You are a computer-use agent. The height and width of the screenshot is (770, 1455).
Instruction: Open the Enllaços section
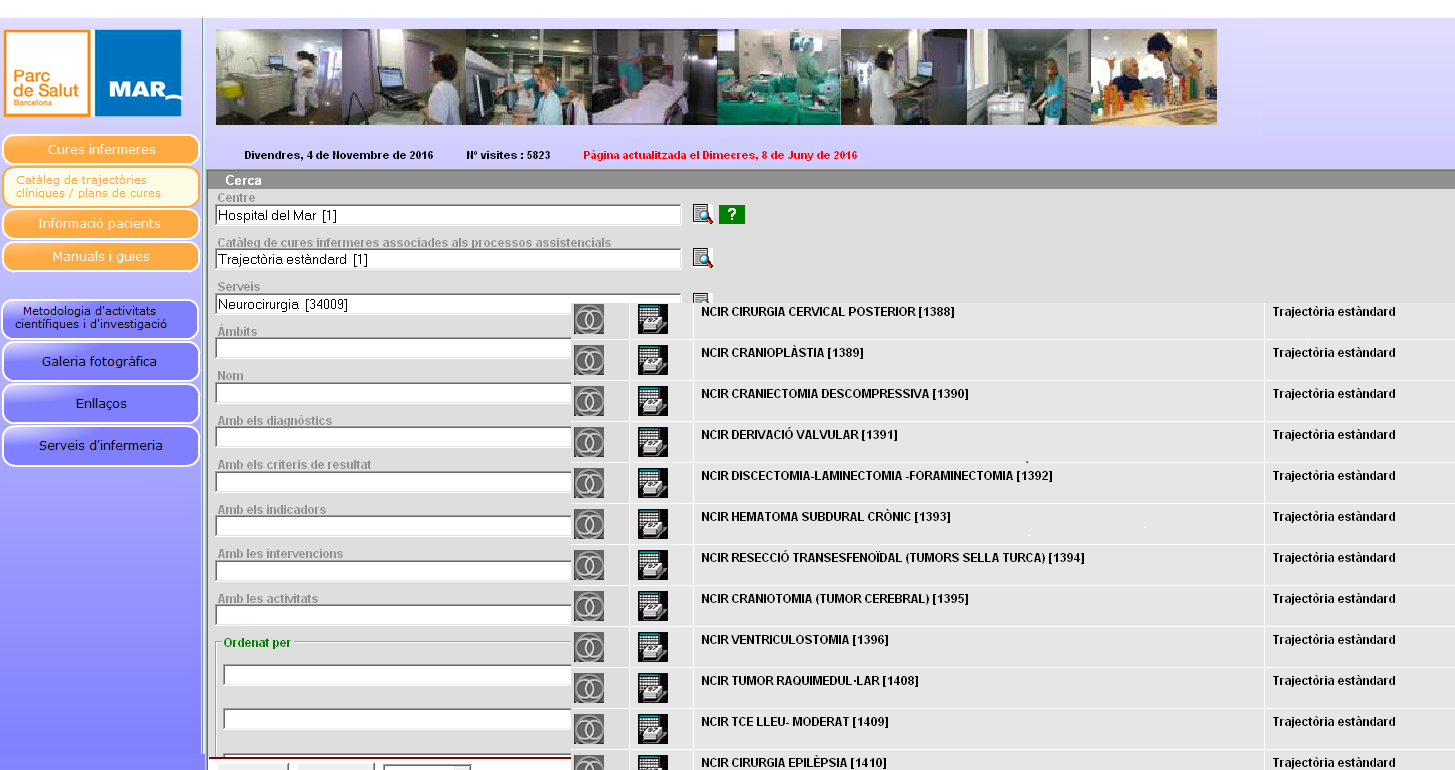click(101, 404)
